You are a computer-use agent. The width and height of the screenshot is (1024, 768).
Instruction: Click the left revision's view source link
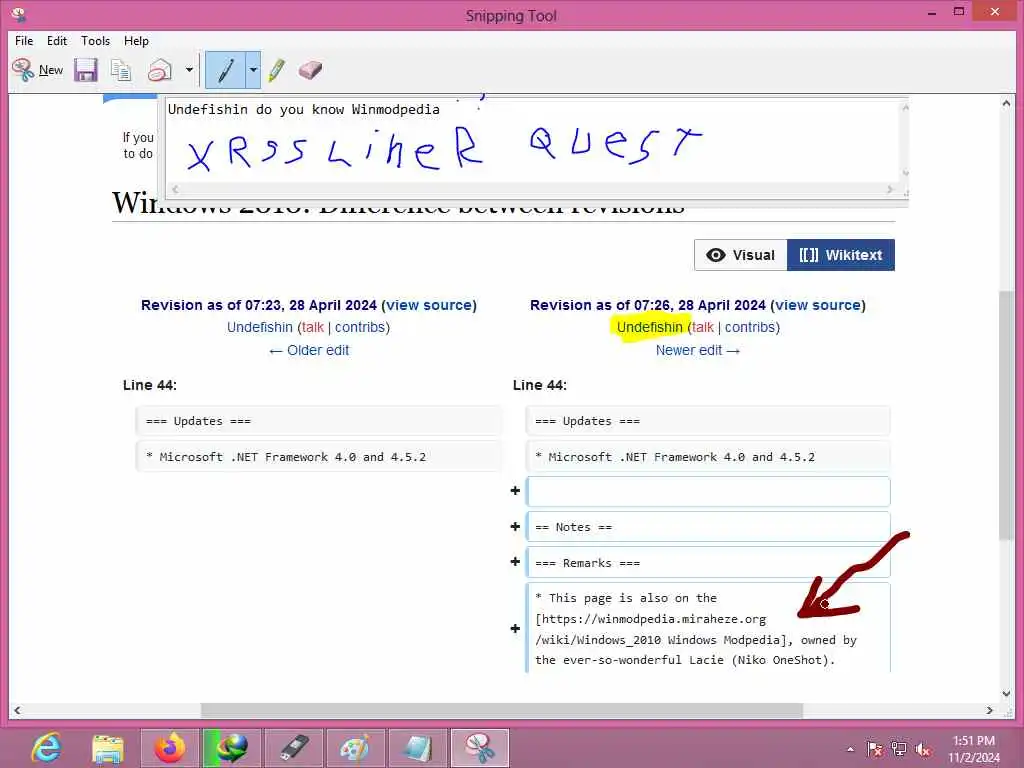tap(429, 305)
